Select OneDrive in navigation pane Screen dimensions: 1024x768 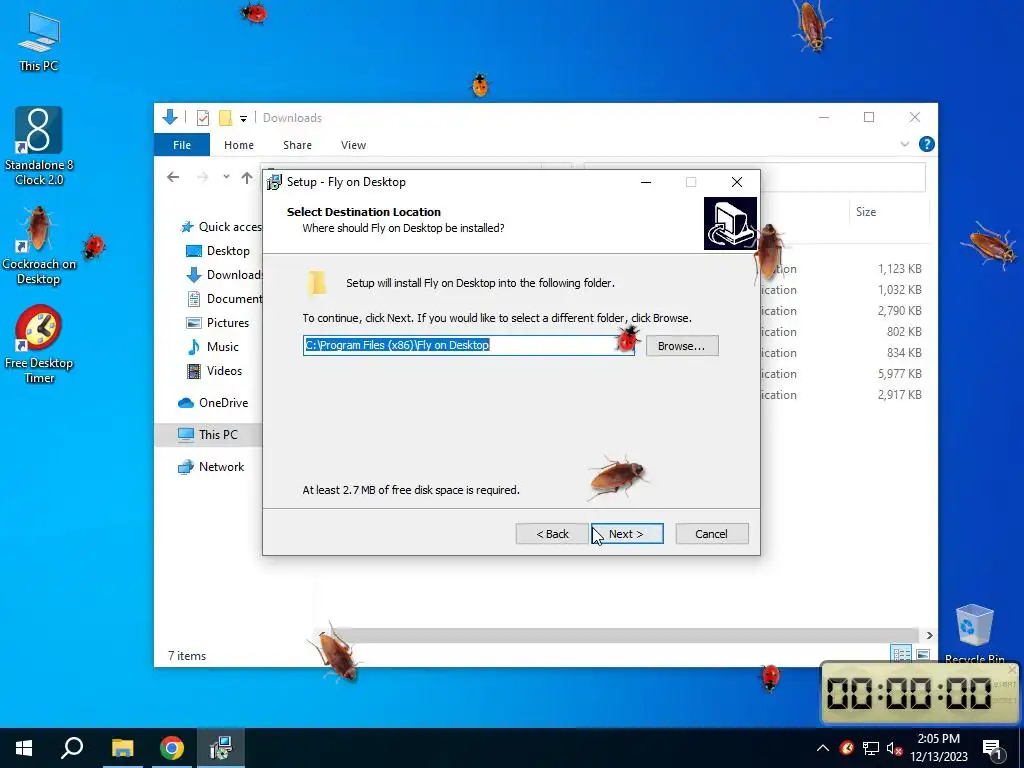[x=213, y=403]
